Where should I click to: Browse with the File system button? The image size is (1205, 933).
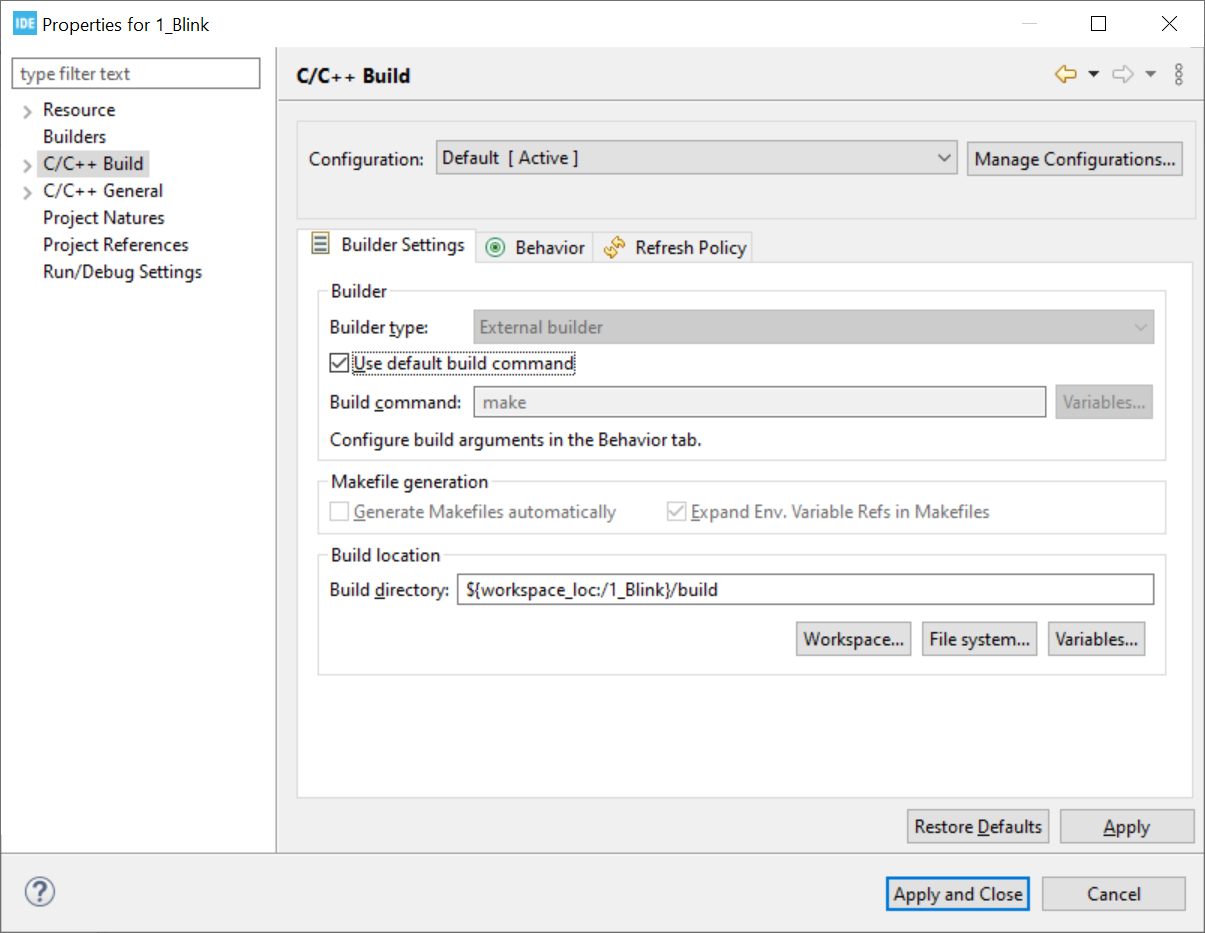[979, 640]
